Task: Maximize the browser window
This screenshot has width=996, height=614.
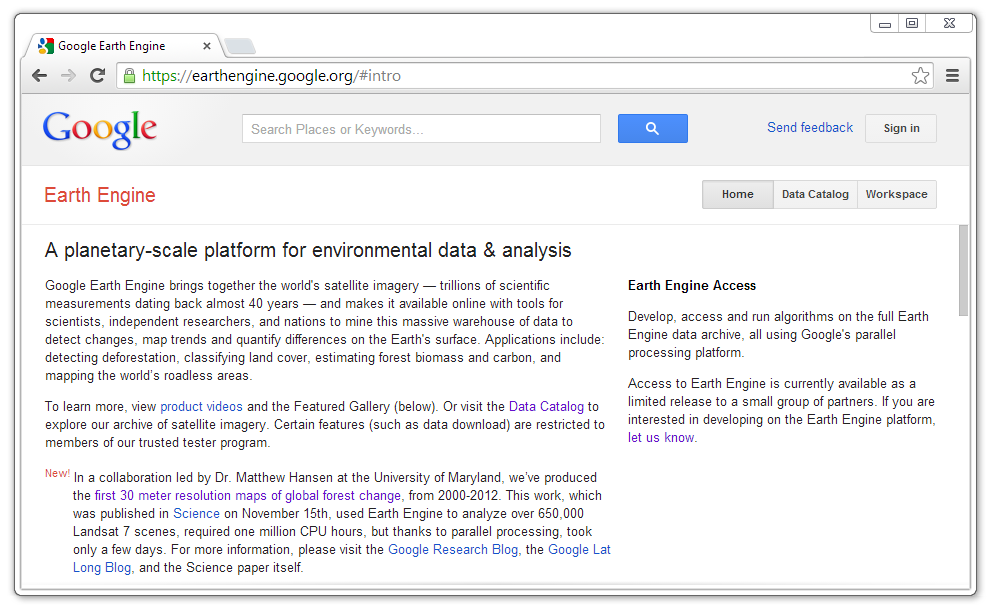Action: coord(912,23)
